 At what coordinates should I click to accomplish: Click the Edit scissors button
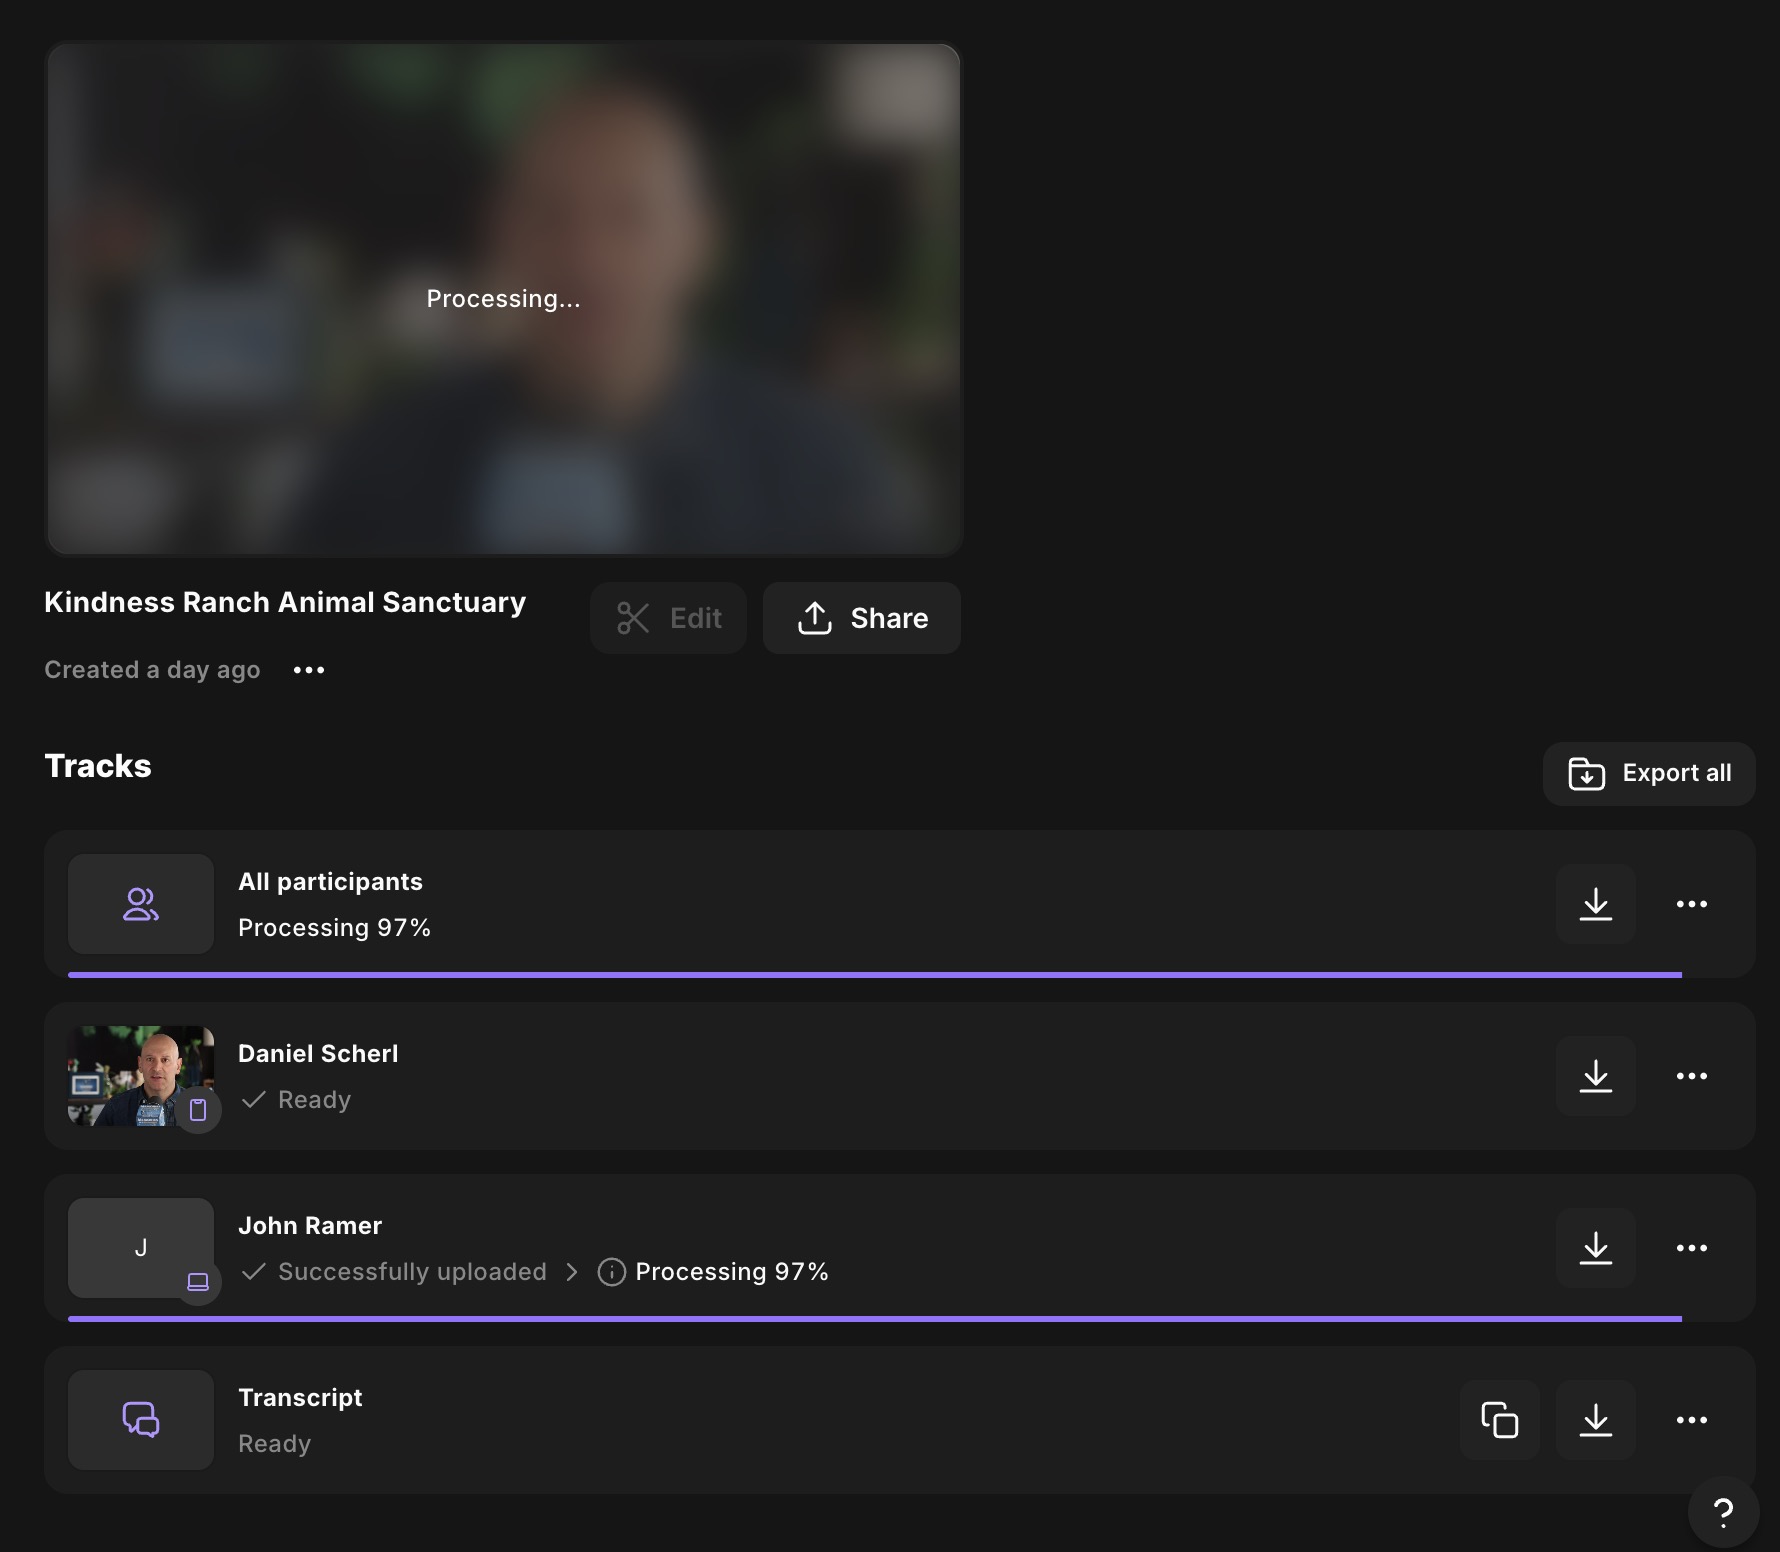[x=668, y=618]
